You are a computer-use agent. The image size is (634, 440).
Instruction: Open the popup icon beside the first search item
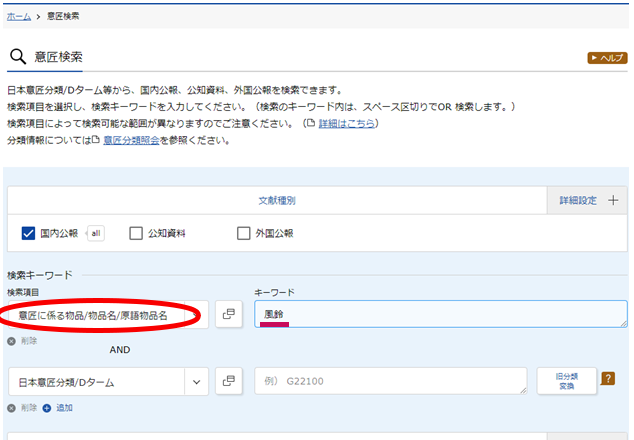click(229, 314)
